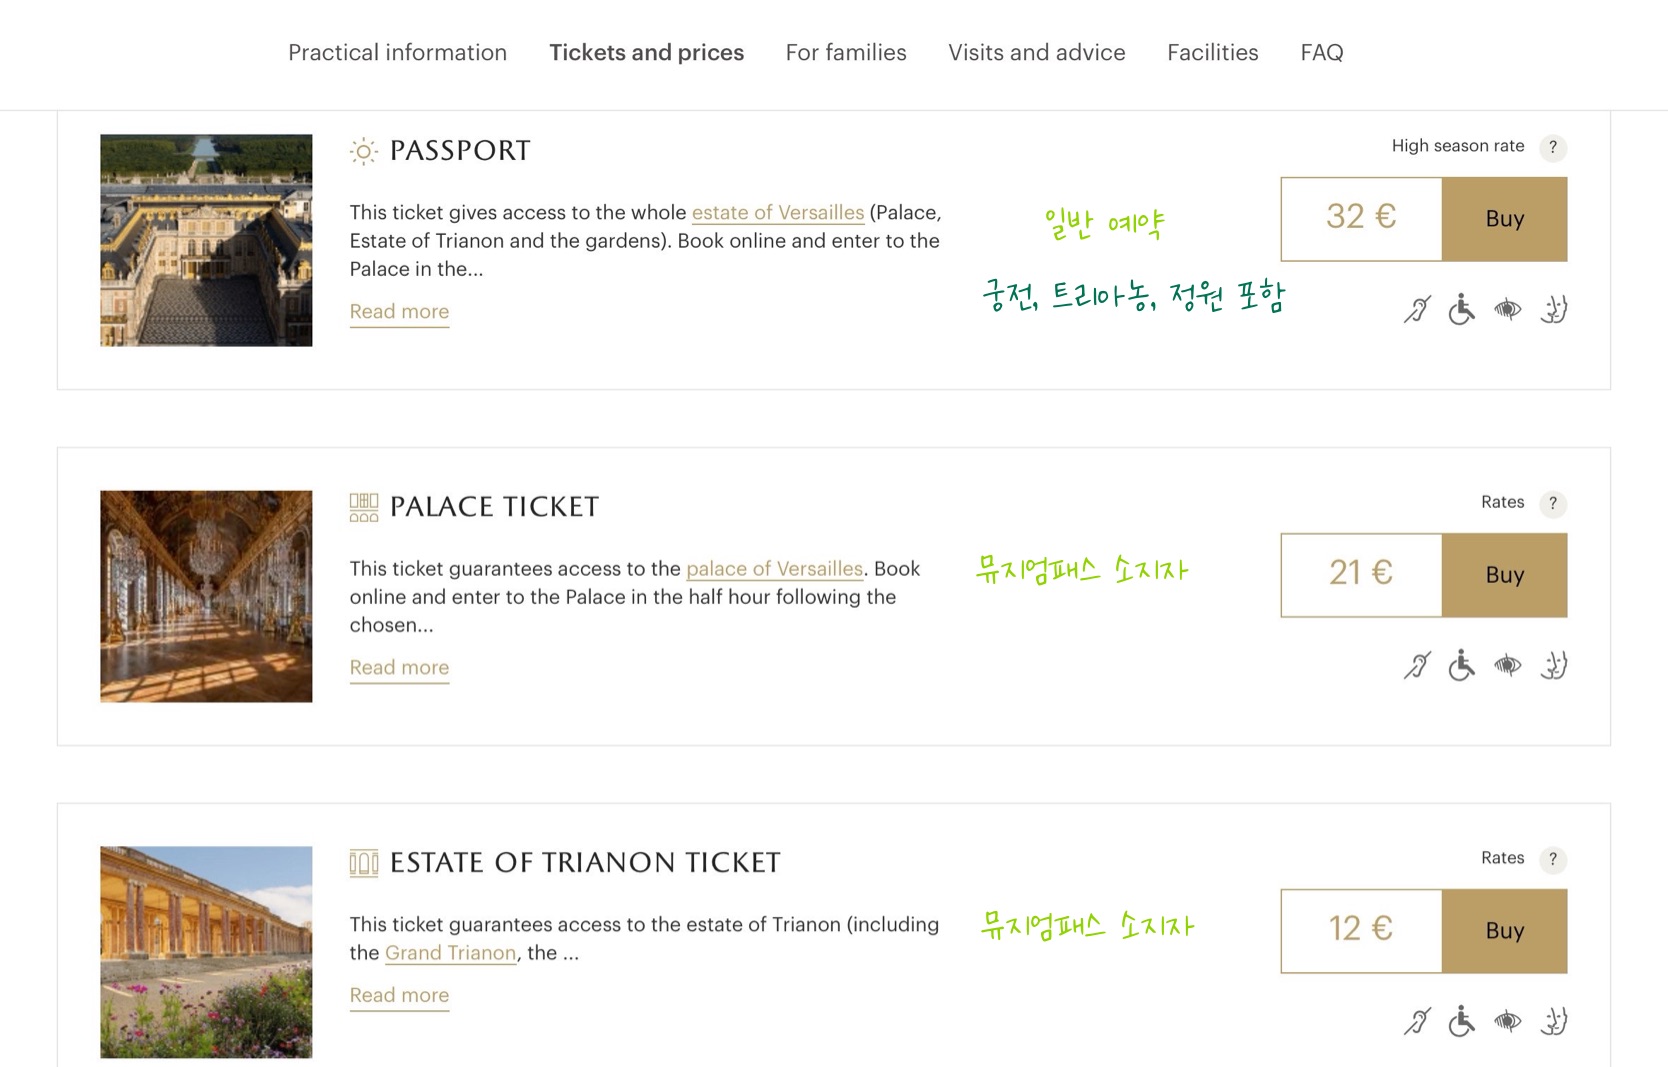Go to the FAQ tab

click(1321, 53)
